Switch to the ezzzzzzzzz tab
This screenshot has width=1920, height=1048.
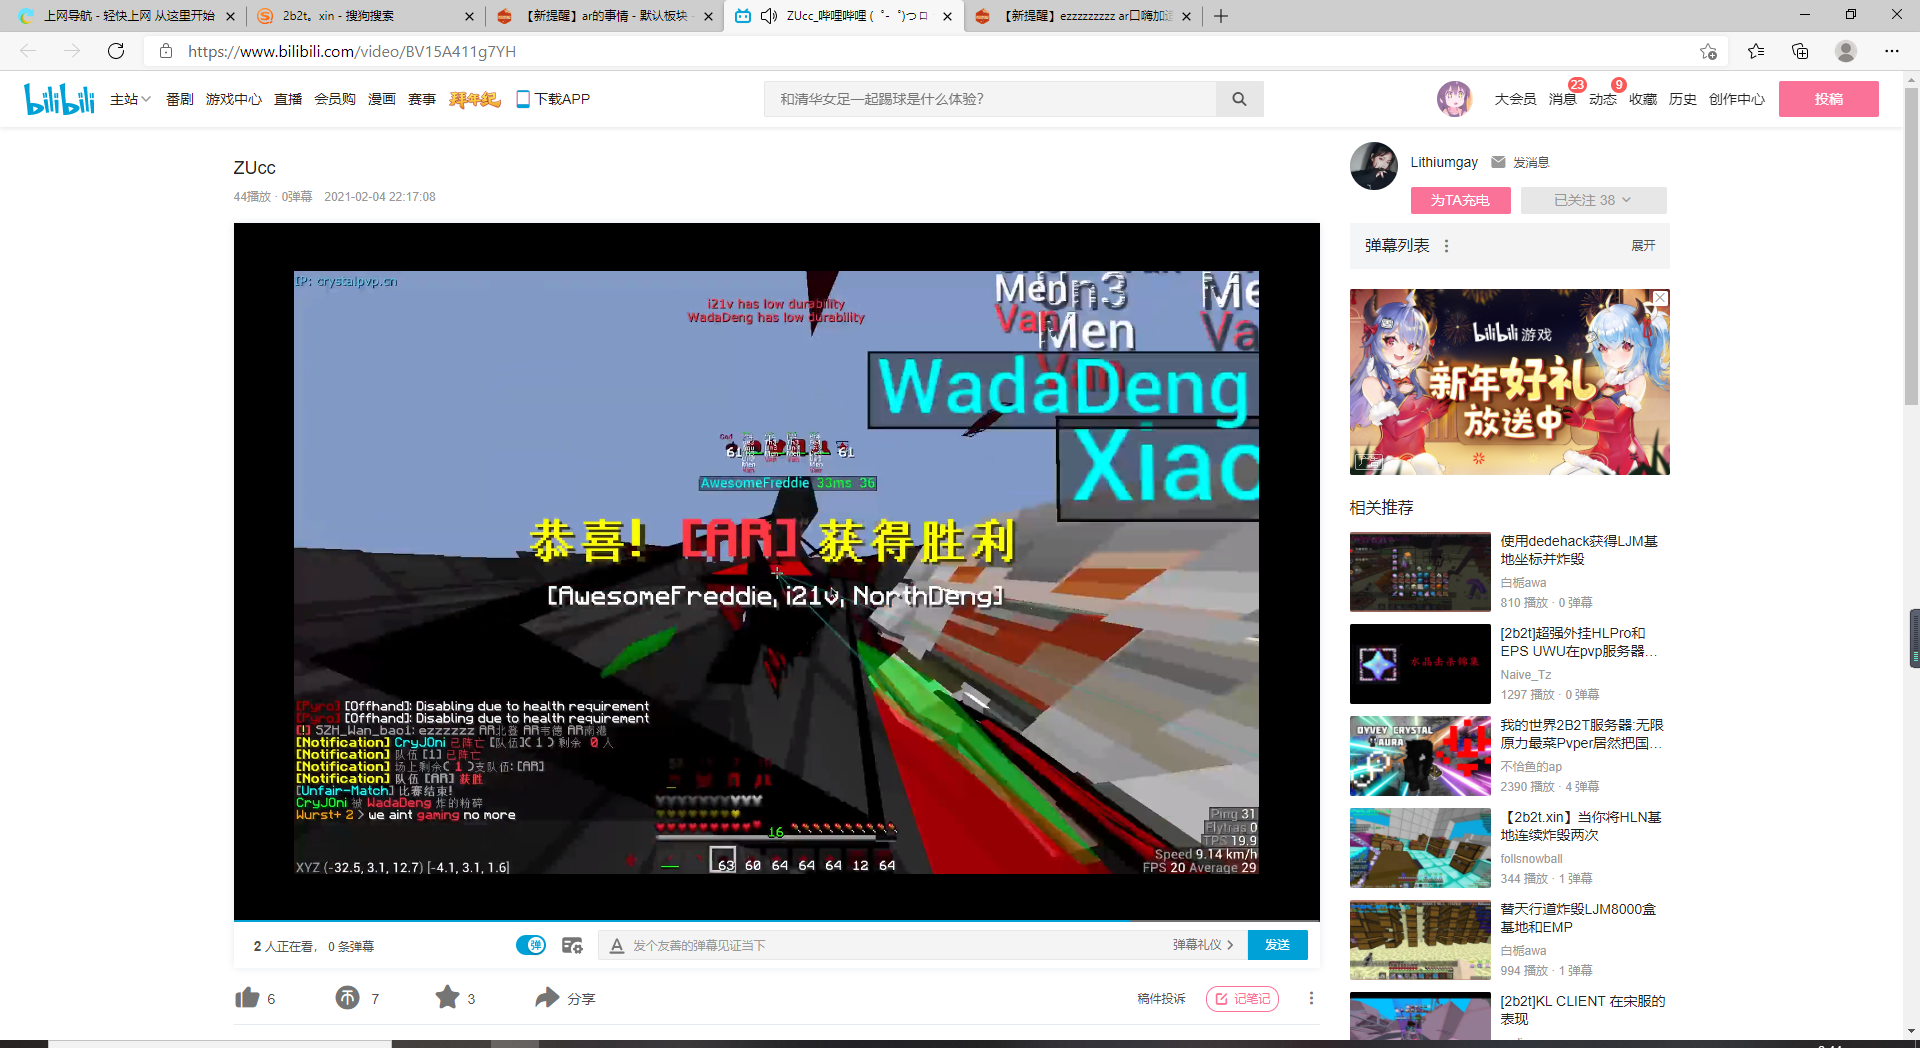pos(1084,16)
